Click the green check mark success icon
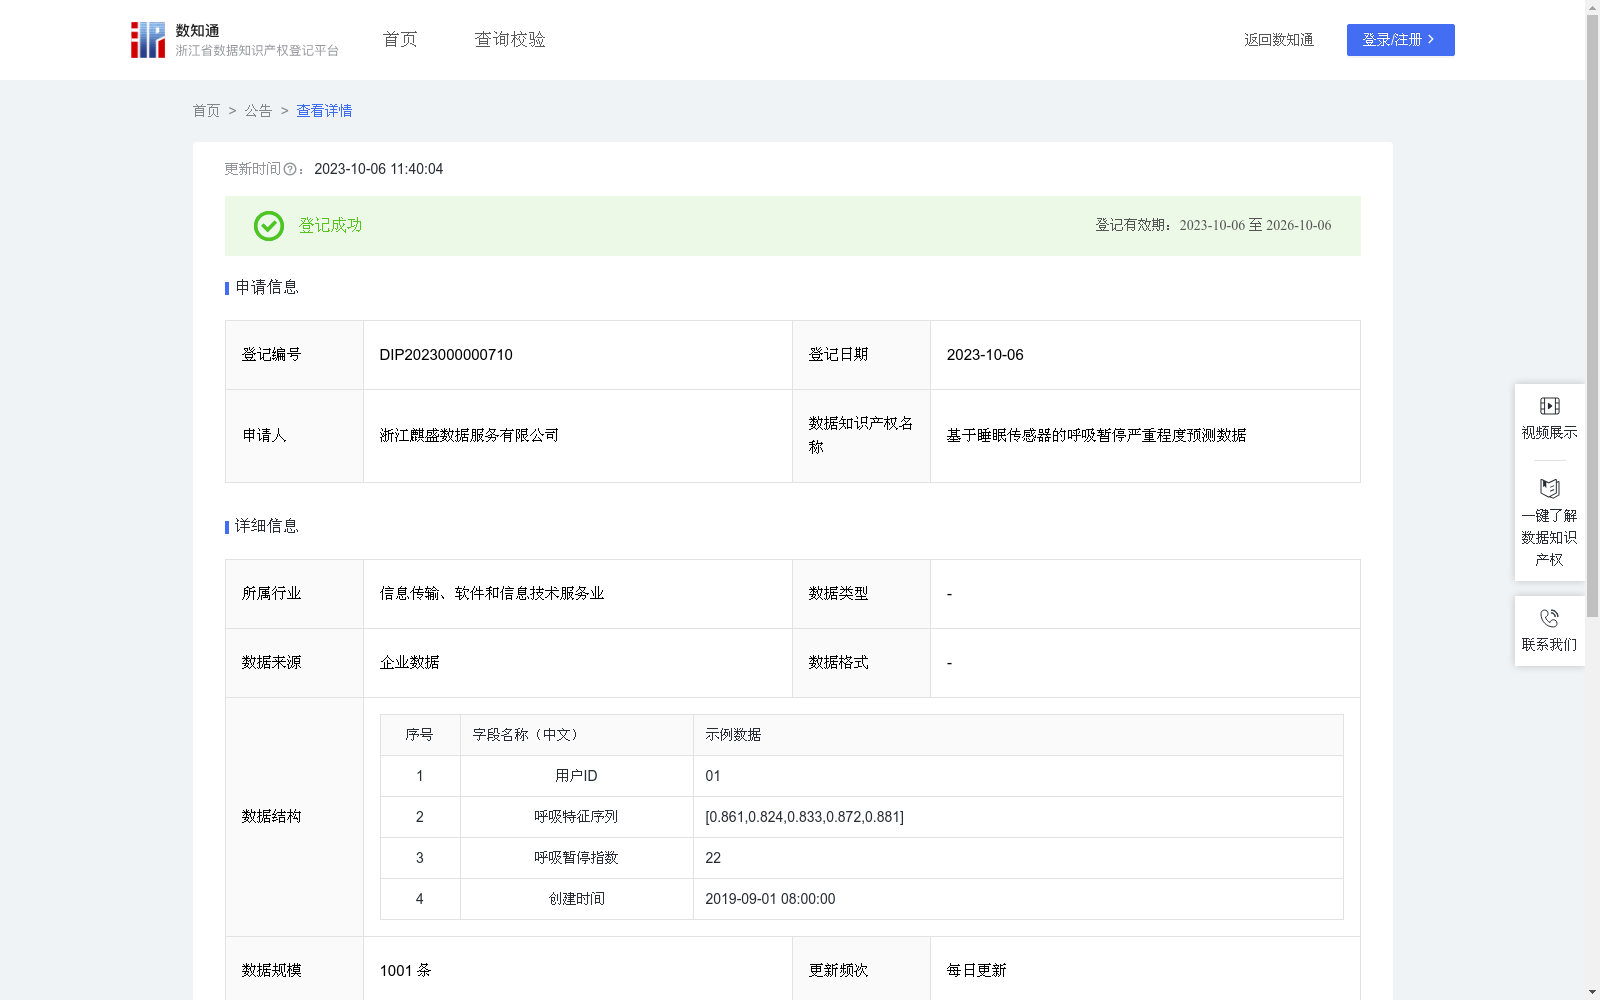 point(268,226)
